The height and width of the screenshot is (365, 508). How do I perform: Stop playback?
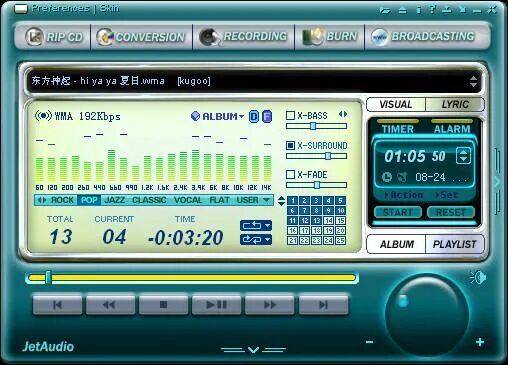163,305
